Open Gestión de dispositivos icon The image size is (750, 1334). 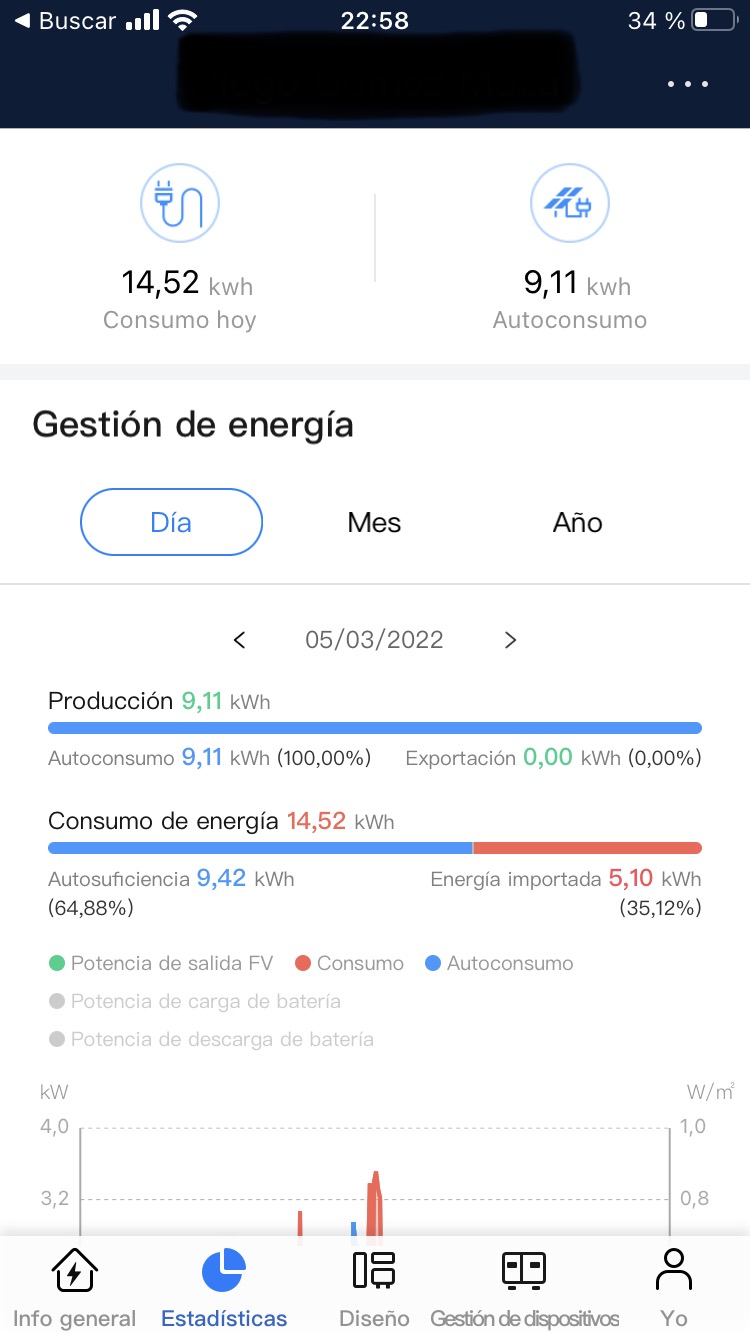(x=524, y=1270)
